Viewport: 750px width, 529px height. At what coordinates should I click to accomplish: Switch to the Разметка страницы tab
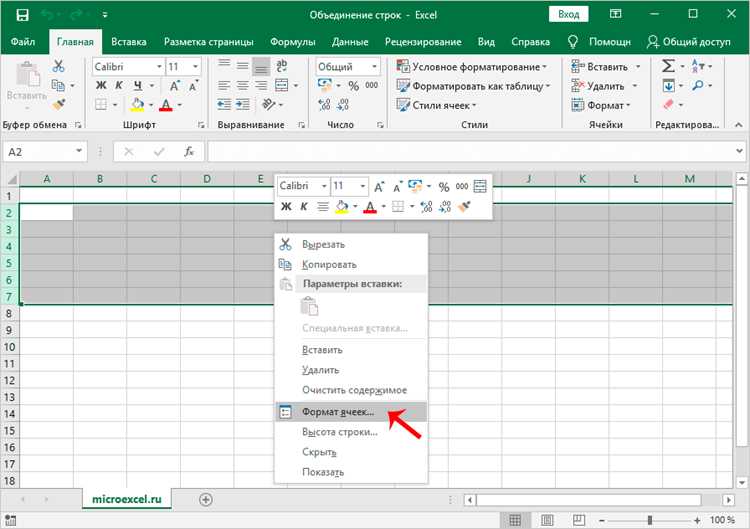(209, 42)
